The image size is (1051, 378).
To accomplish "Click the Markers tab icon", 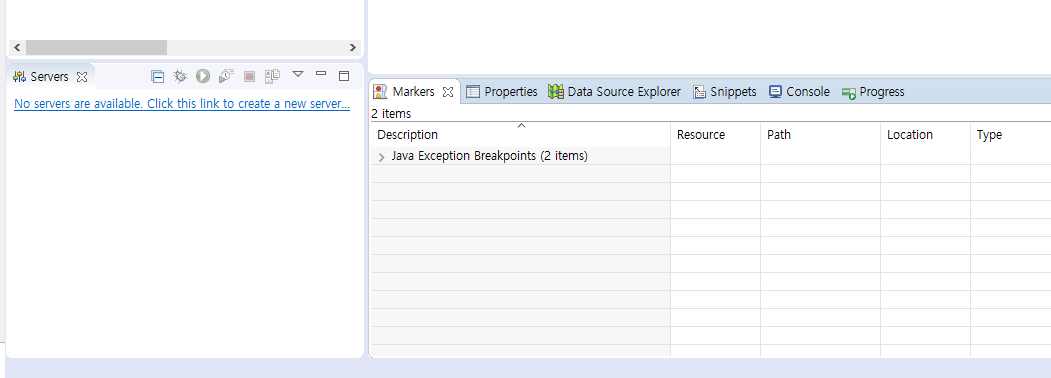I will [380, 92].
